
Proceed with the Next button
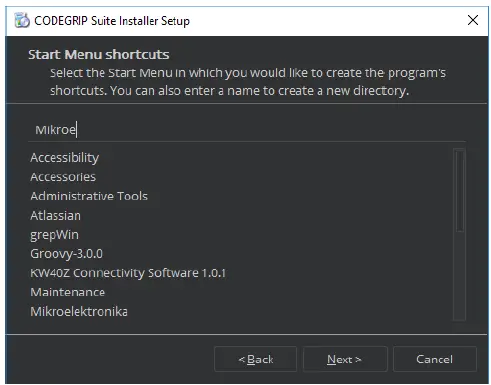pos(345,359)
